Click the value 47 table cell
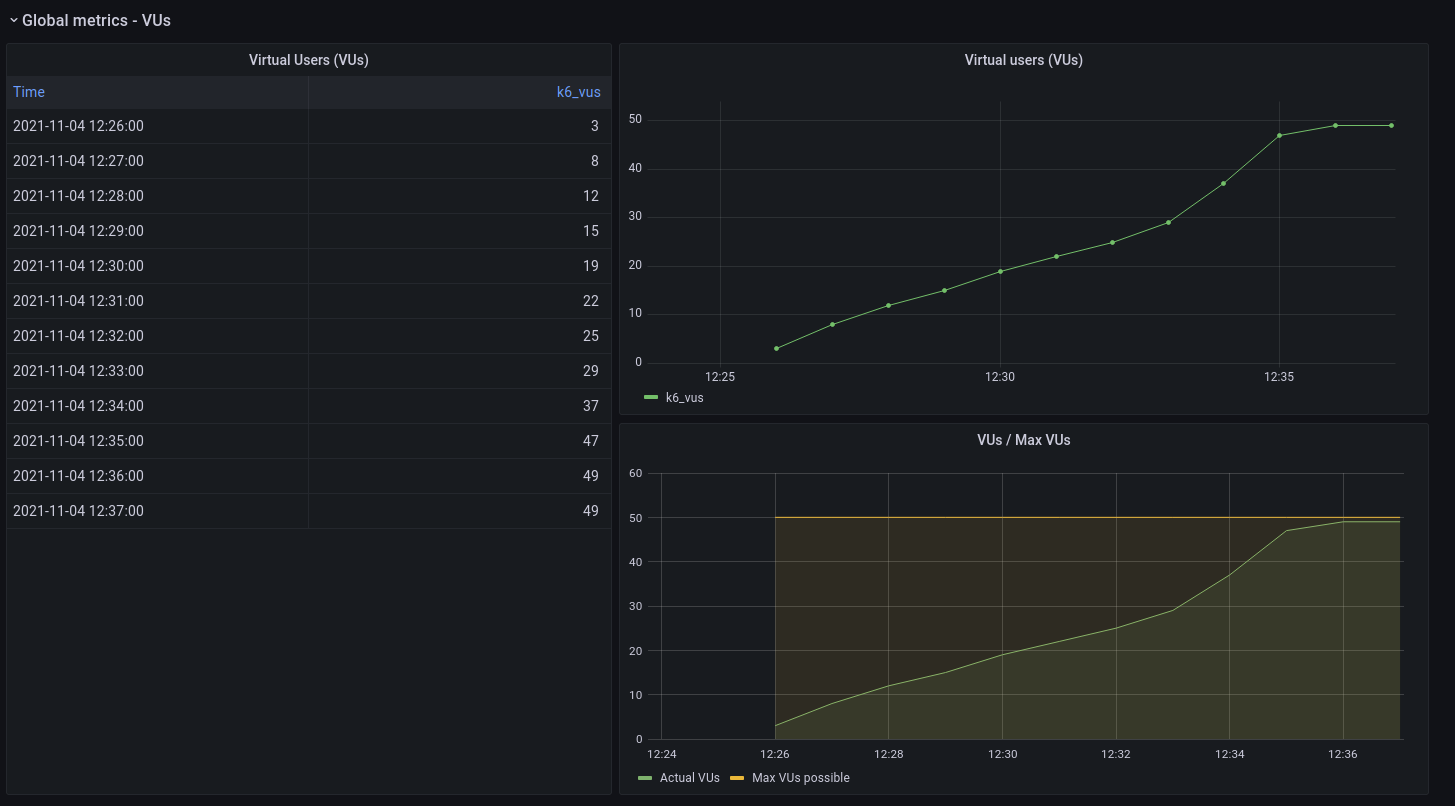 point(590,441)
